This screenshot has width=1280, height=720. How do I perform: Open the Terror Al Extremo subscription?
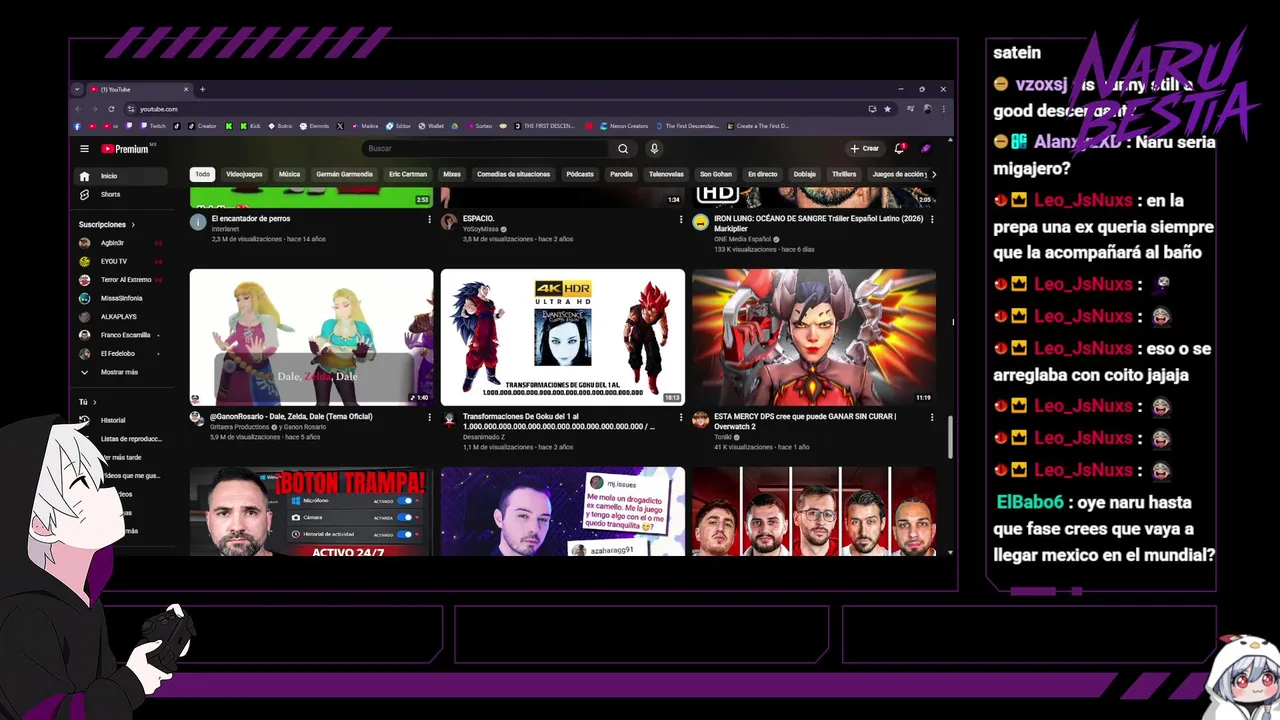pos(122,280)
